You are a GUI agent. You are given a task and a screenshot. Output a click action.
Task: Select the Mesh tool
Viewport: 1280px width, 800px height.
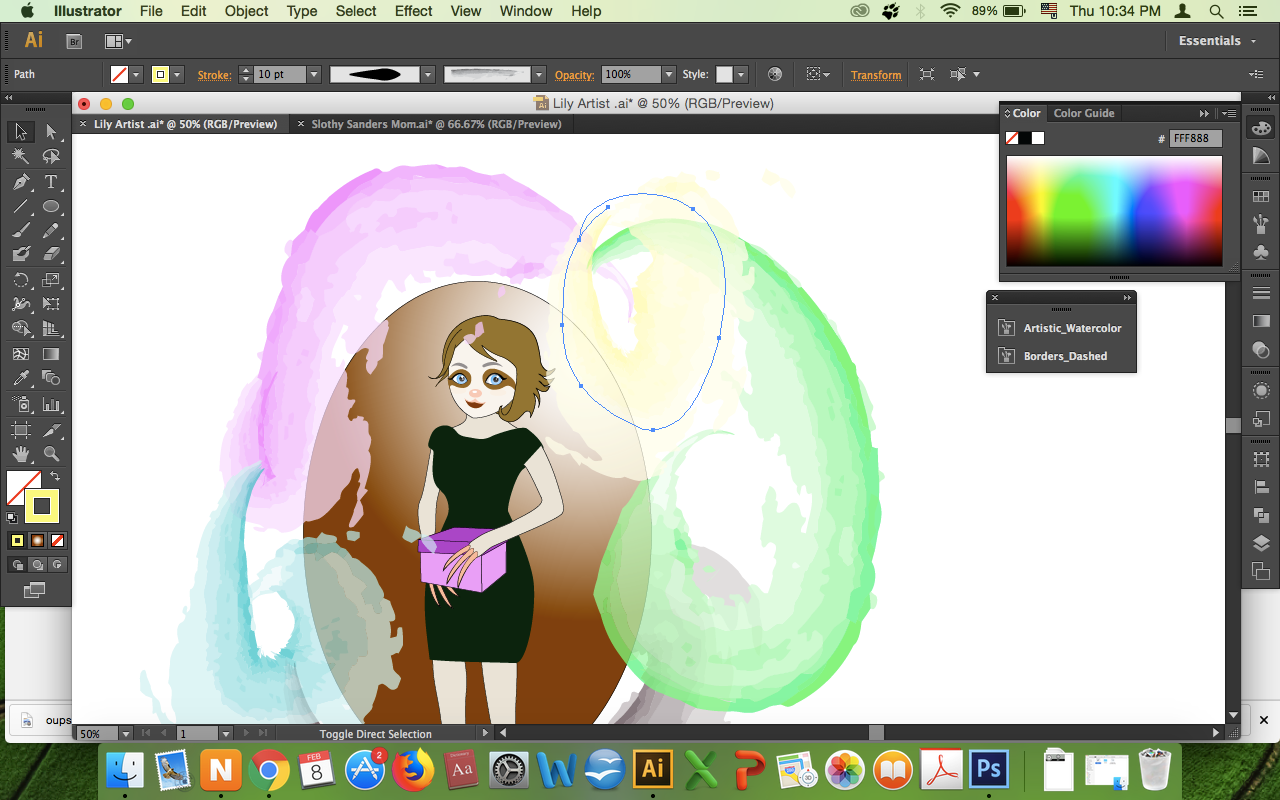point(20,354)
